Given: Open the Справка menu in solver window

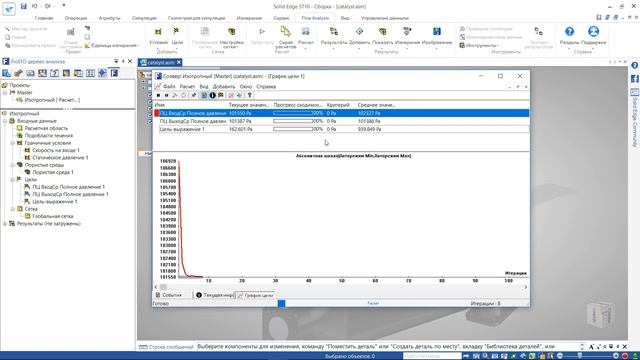Looking at the screenshot, I should click(266, 87).
